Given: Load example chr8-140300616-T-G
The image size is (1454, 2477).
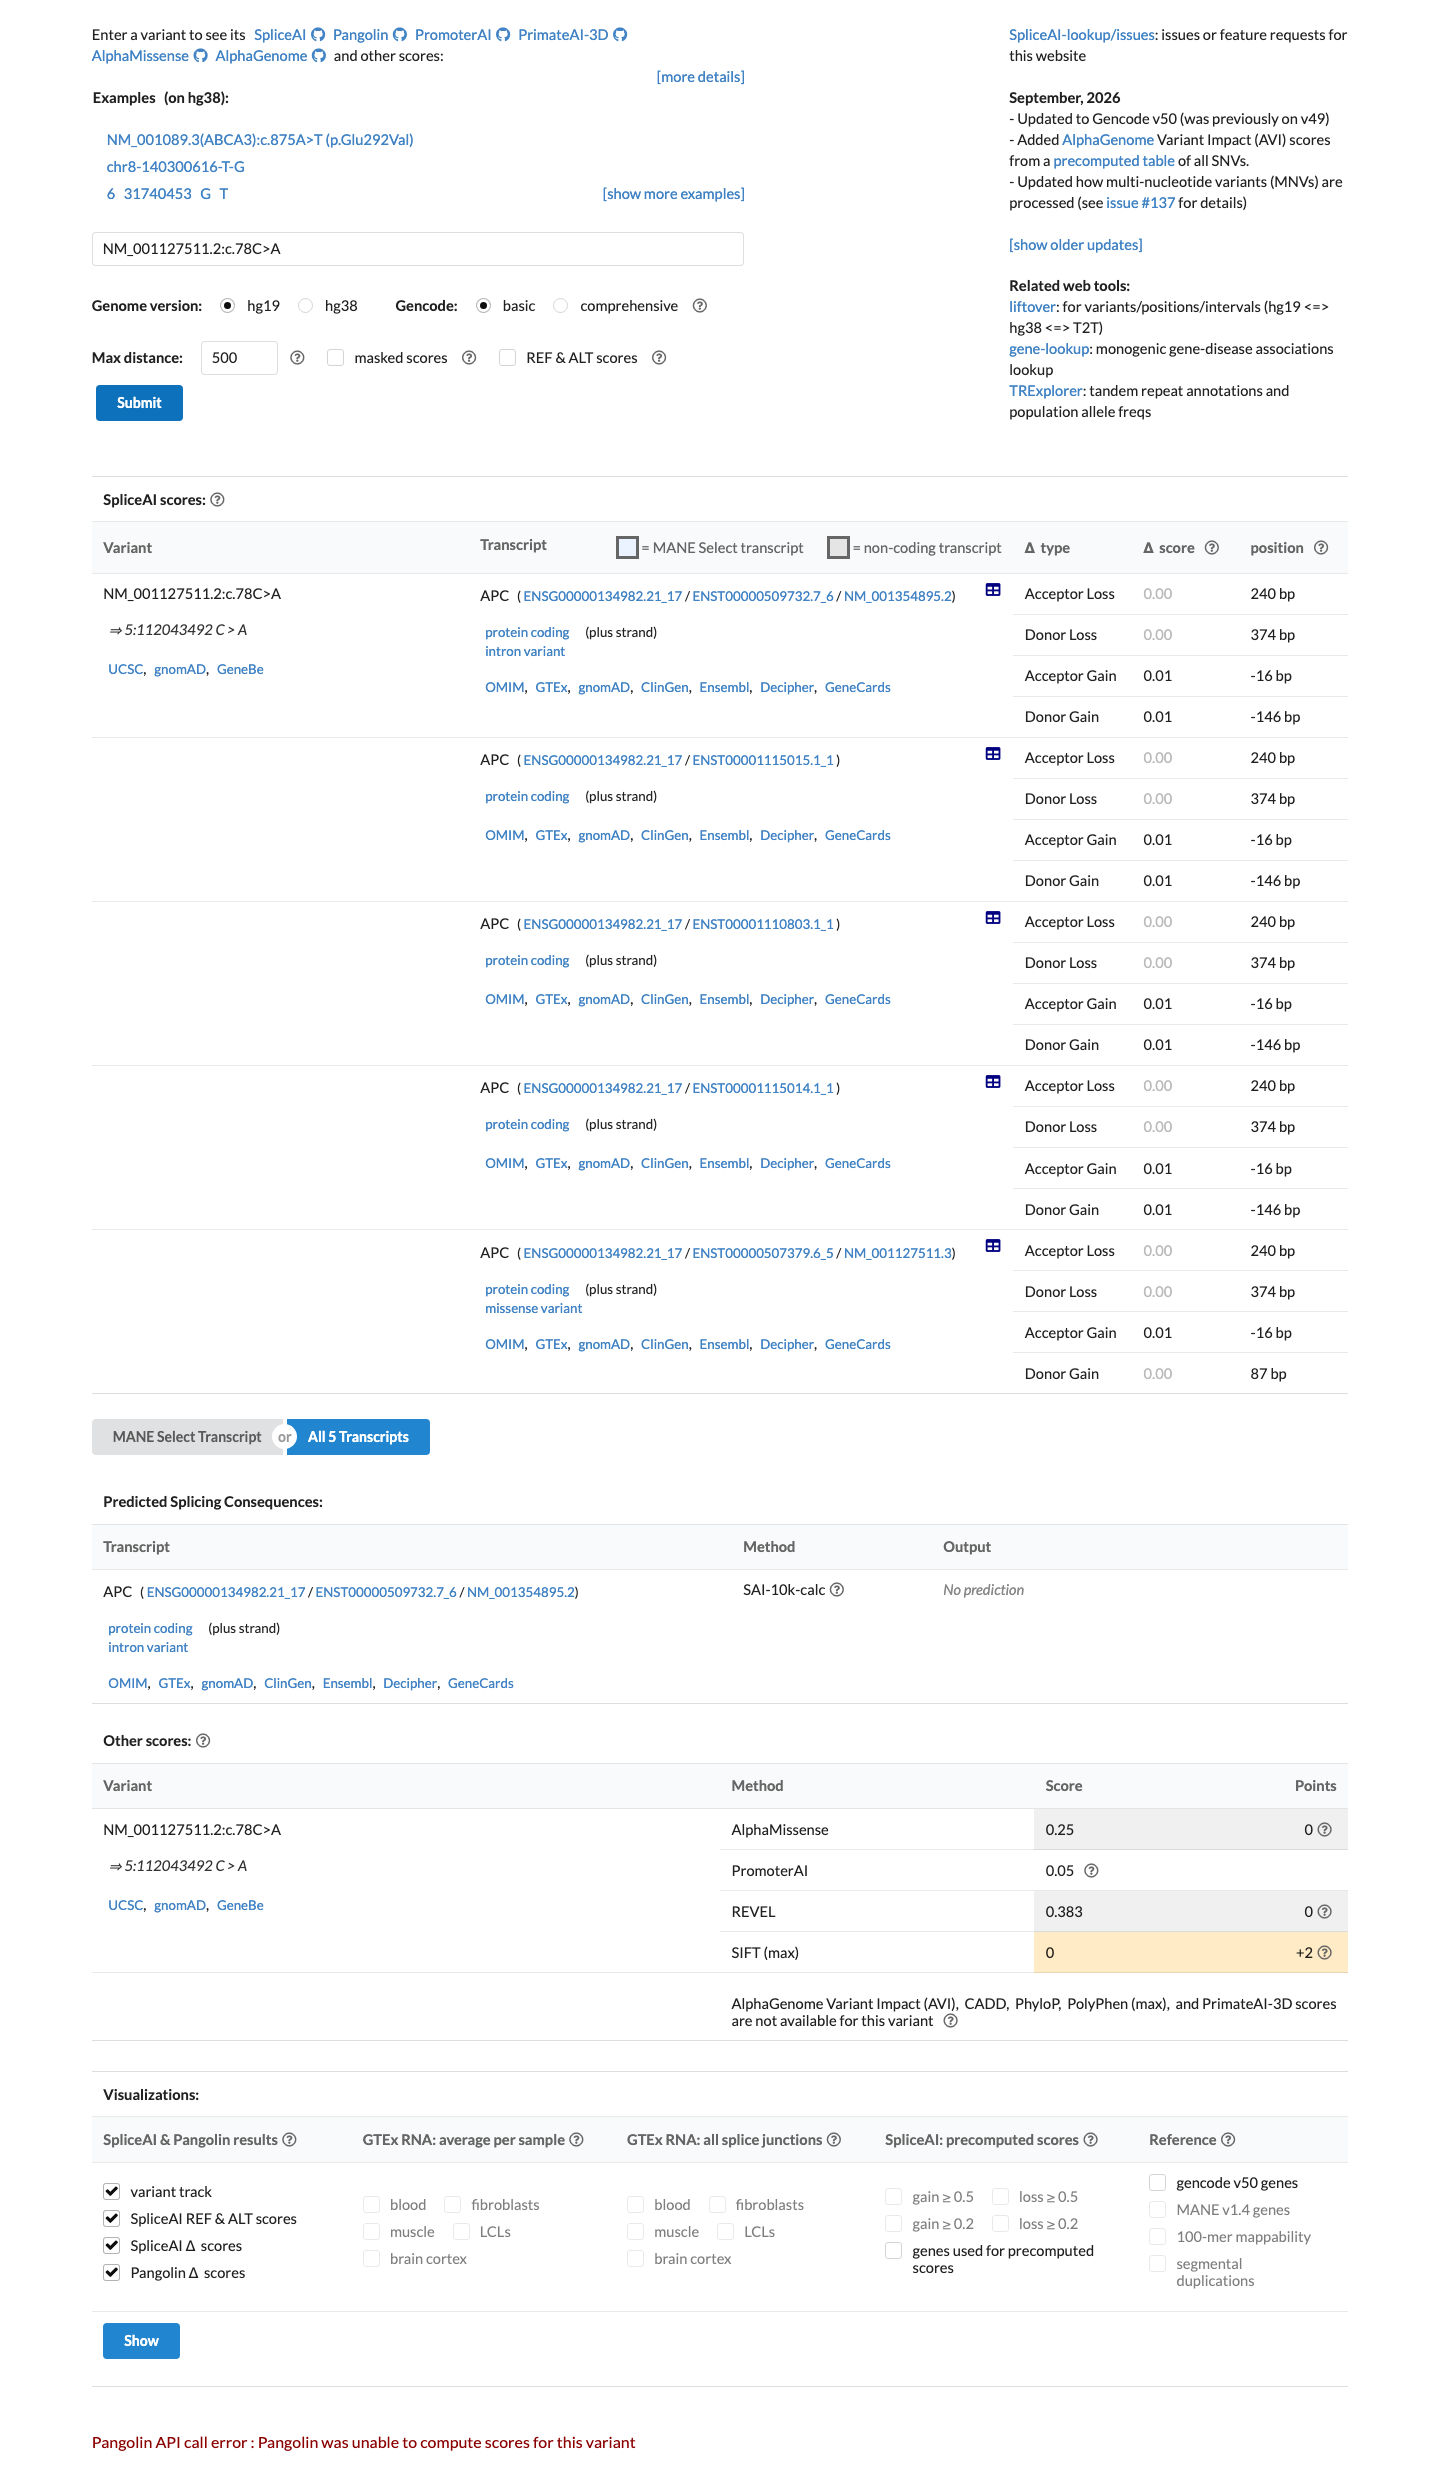Looking at the screenshot, I should [176, 167].
